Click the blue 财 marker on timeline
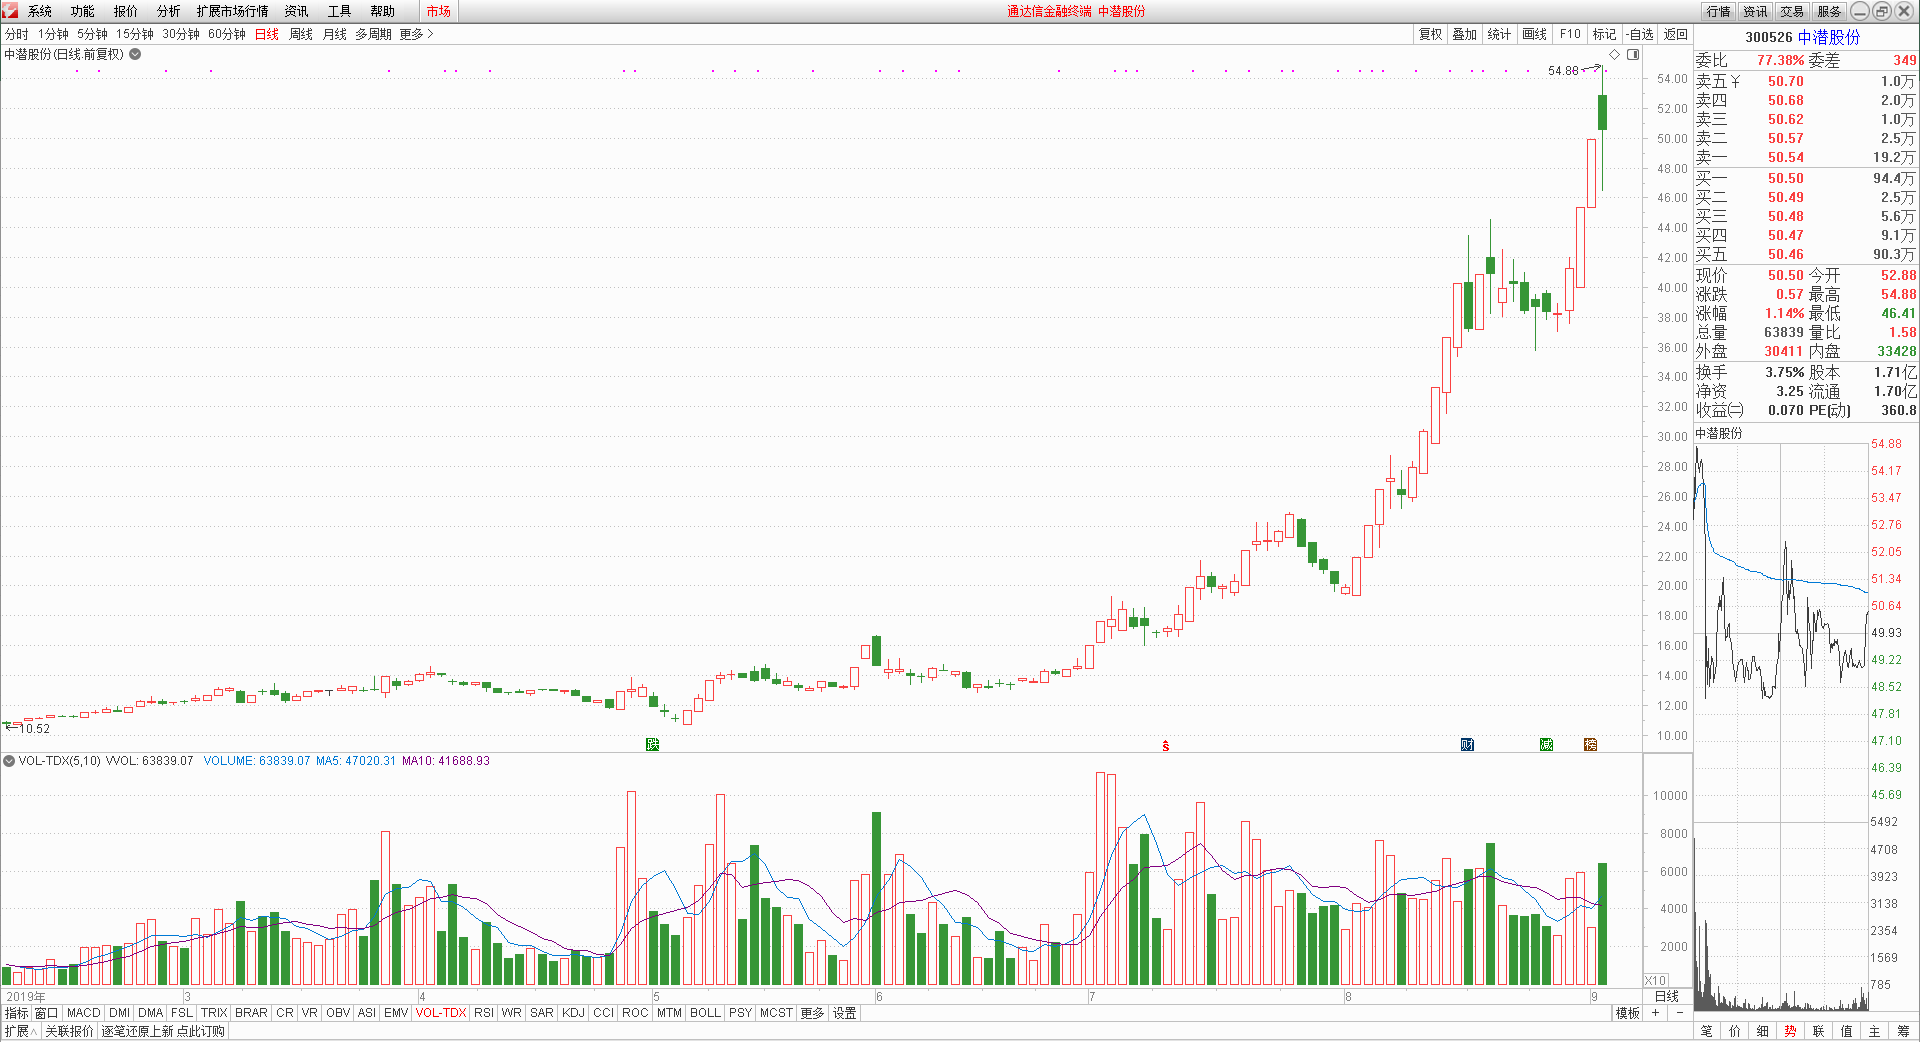This screenshot has height=1042, width=1920. point(1467,744)
